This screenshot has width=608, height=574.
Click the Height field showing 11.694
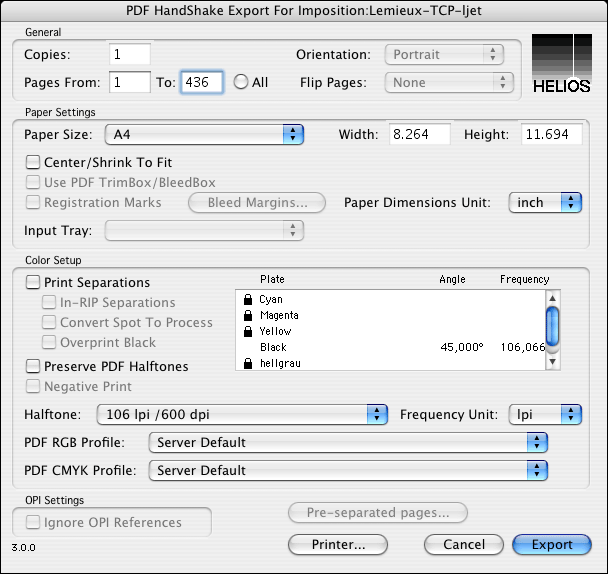point(552,134)
